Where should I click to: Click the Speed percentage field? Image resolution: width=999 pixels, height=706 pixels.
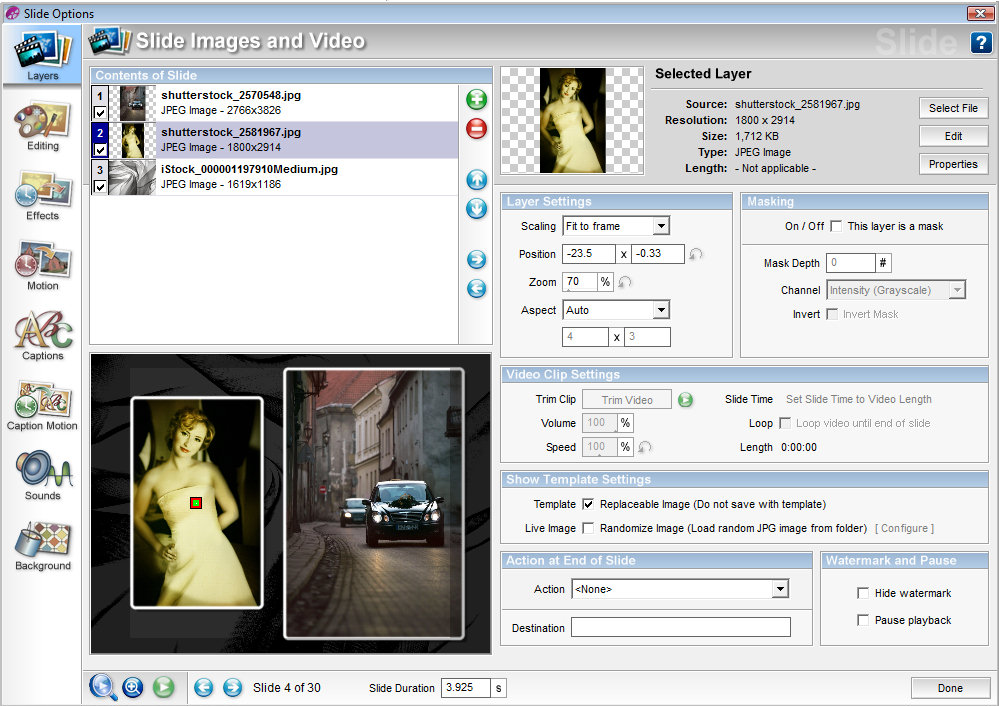(600, 447)
